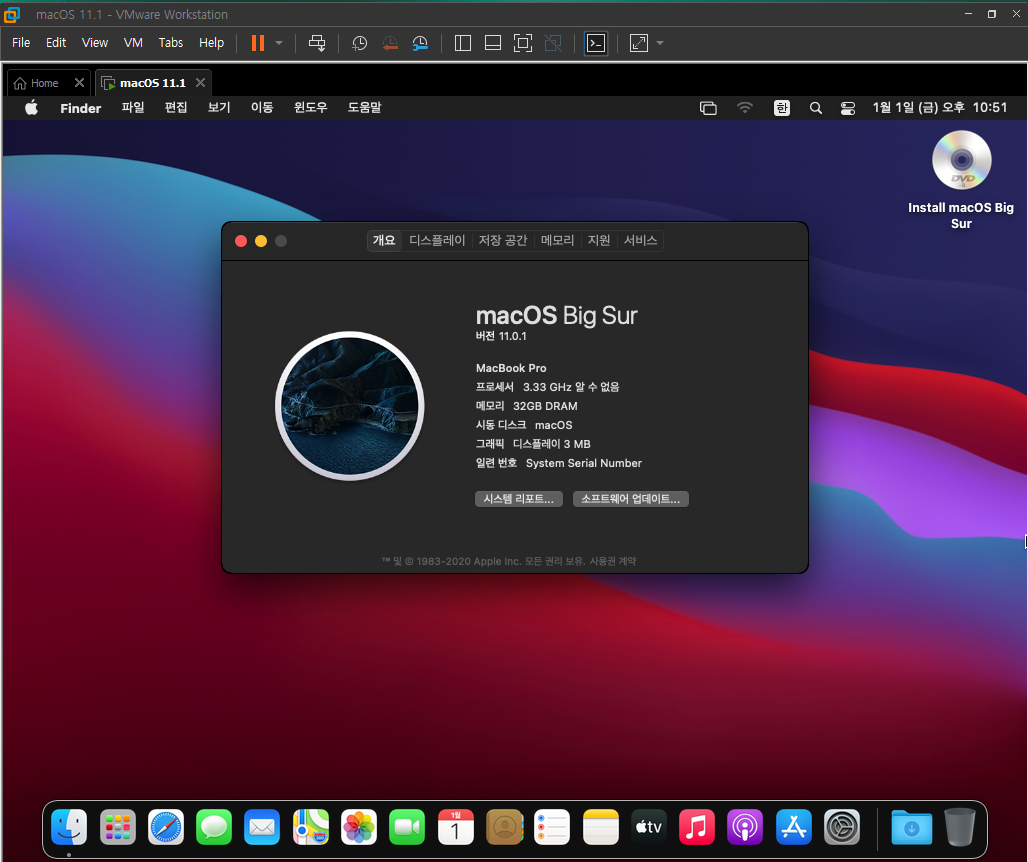Click the stretch guest display icon
1028x862 pixels.
pos(639,43)
